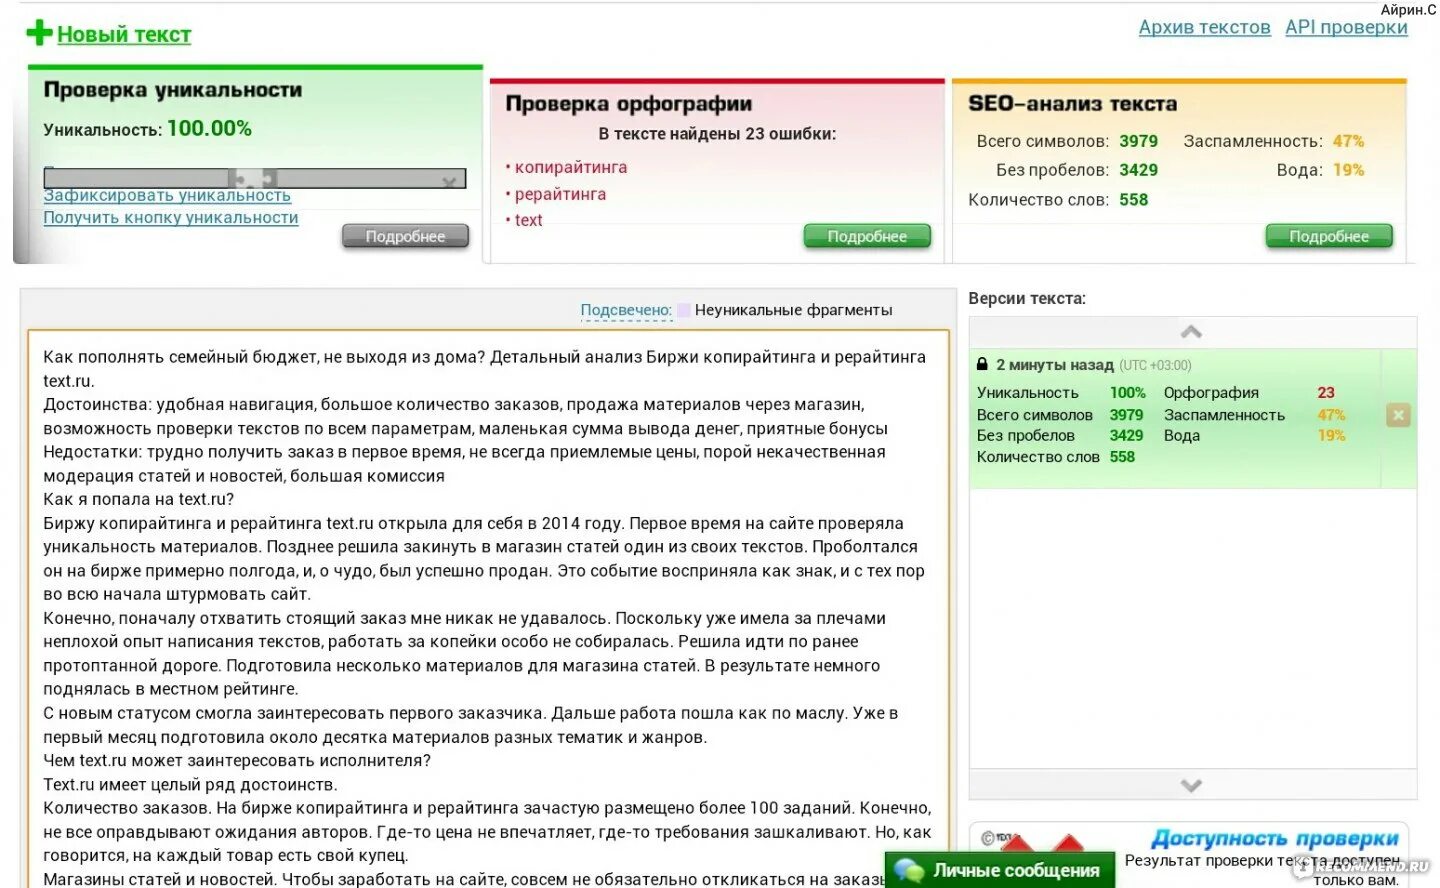The height and width of the screenshot is (888, 1440).
Task: Click inside the main text editing area
Action: (x=488, y=610)
